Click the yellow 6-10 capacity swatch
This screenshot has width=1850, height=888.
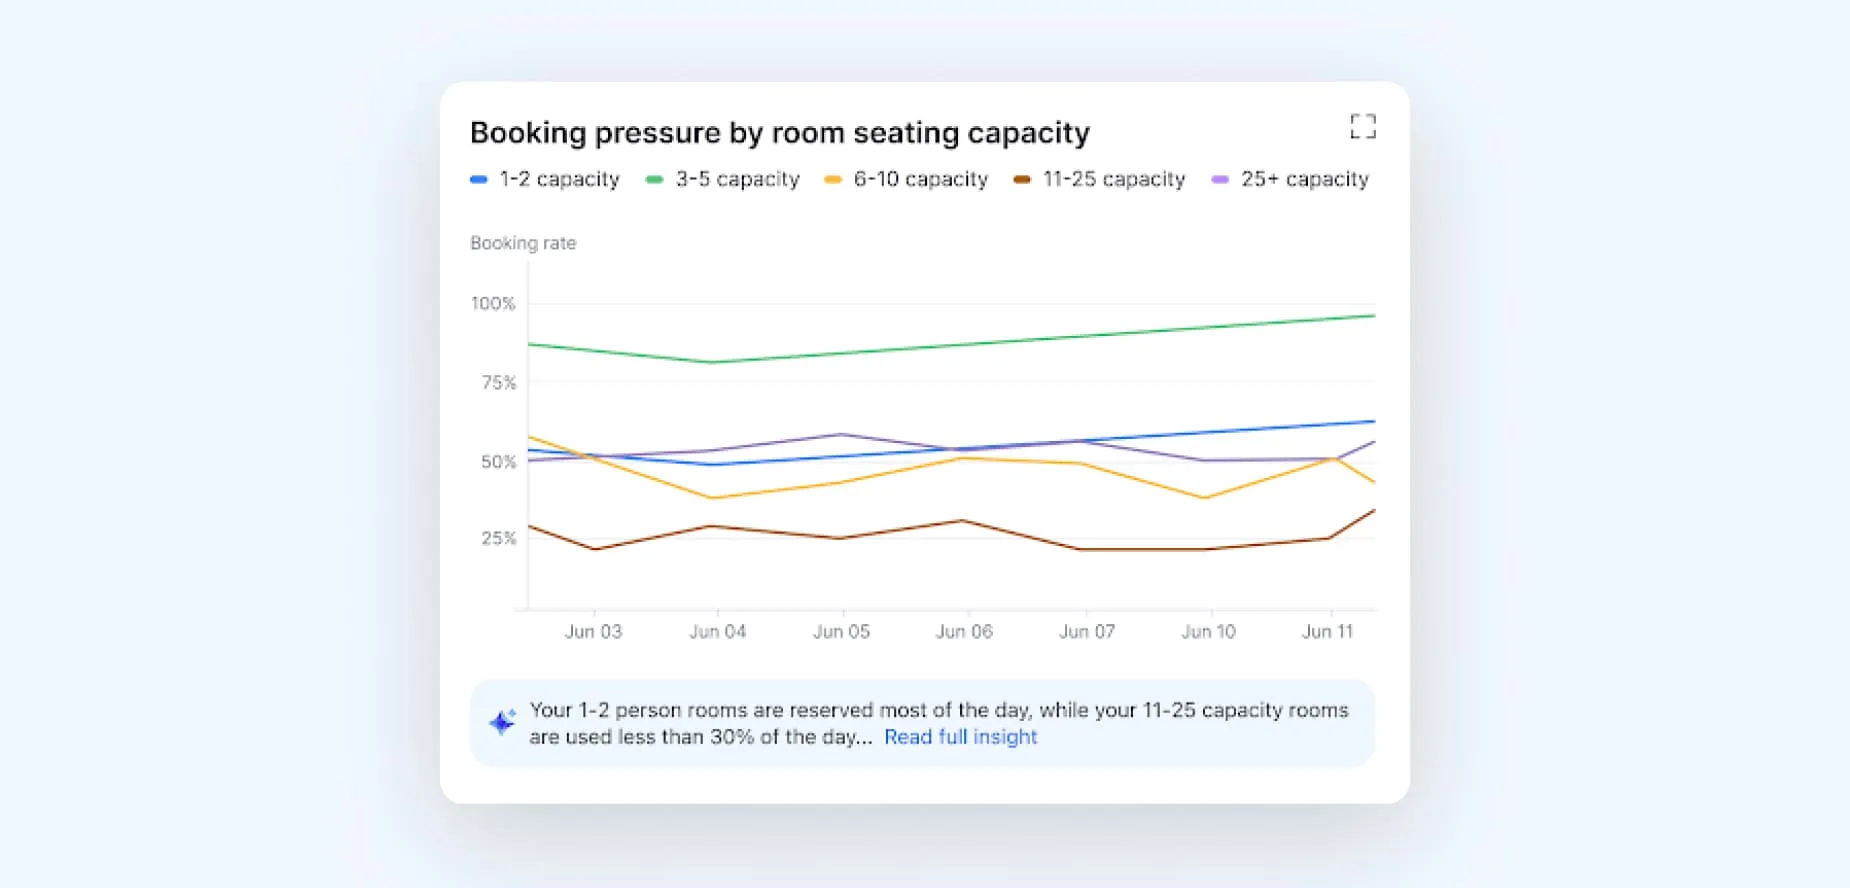tap(832, 180)
